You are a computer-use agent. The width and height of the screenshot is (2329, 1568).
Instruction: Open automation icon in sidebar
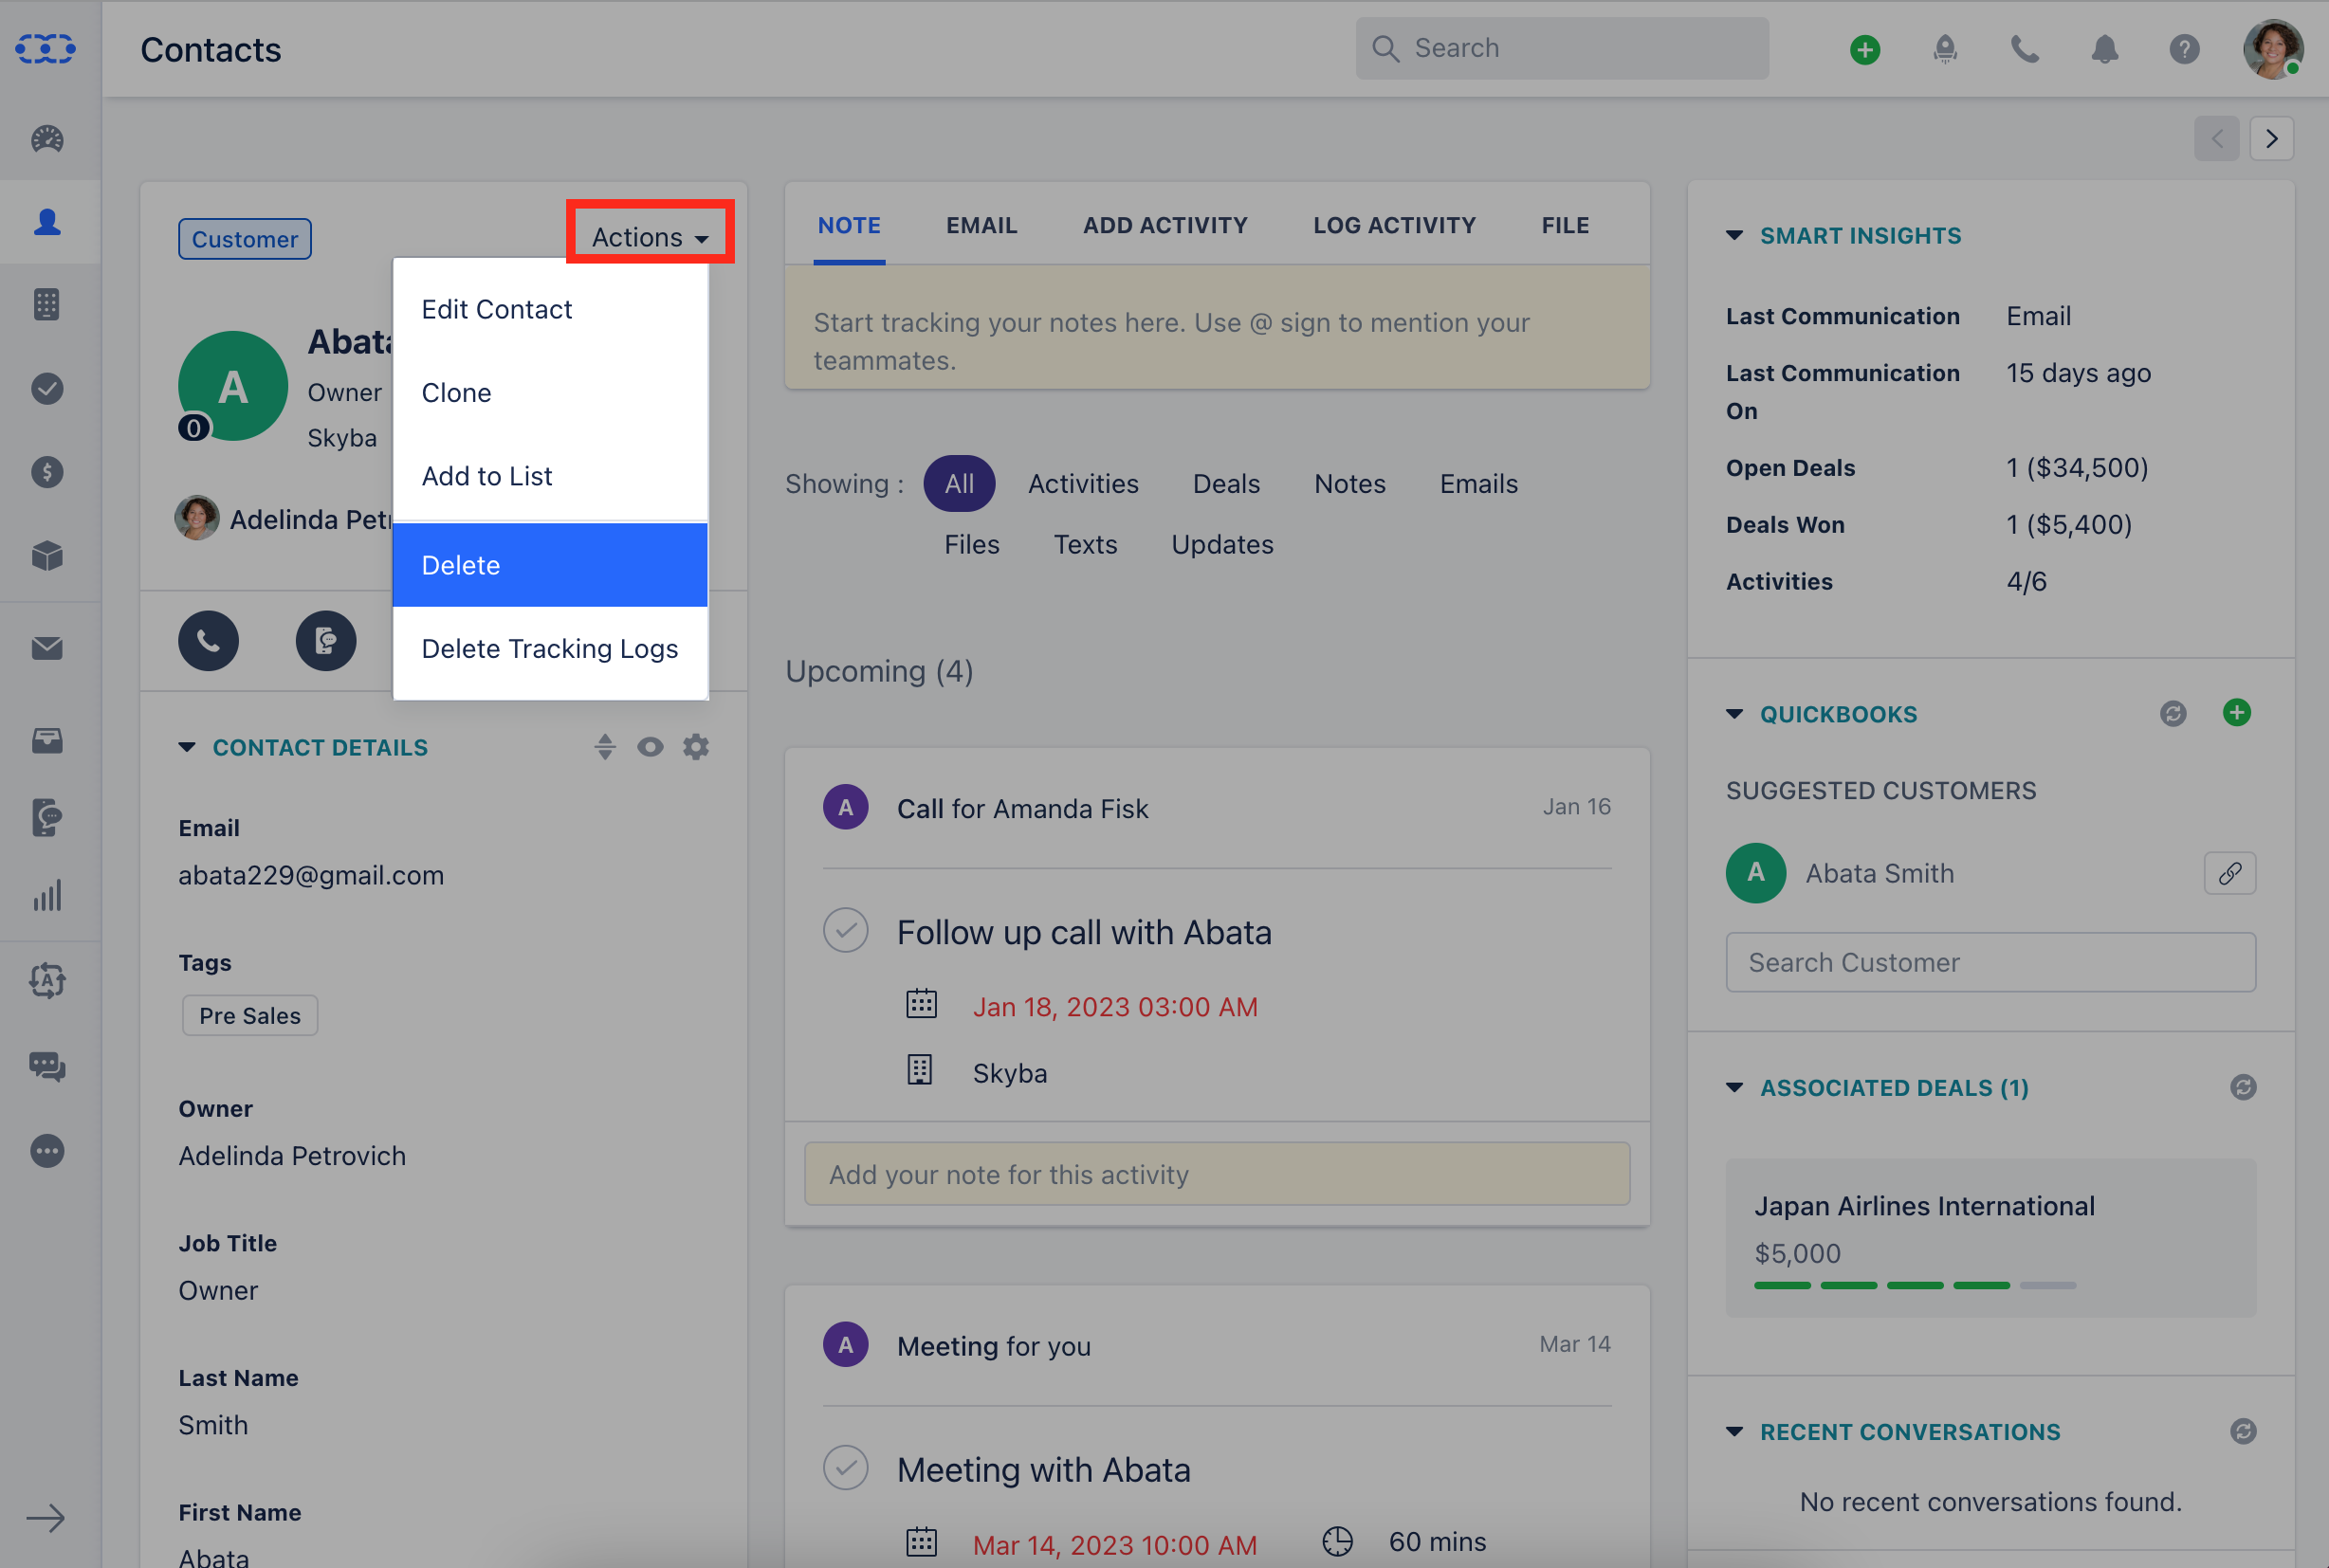[47, 980]
